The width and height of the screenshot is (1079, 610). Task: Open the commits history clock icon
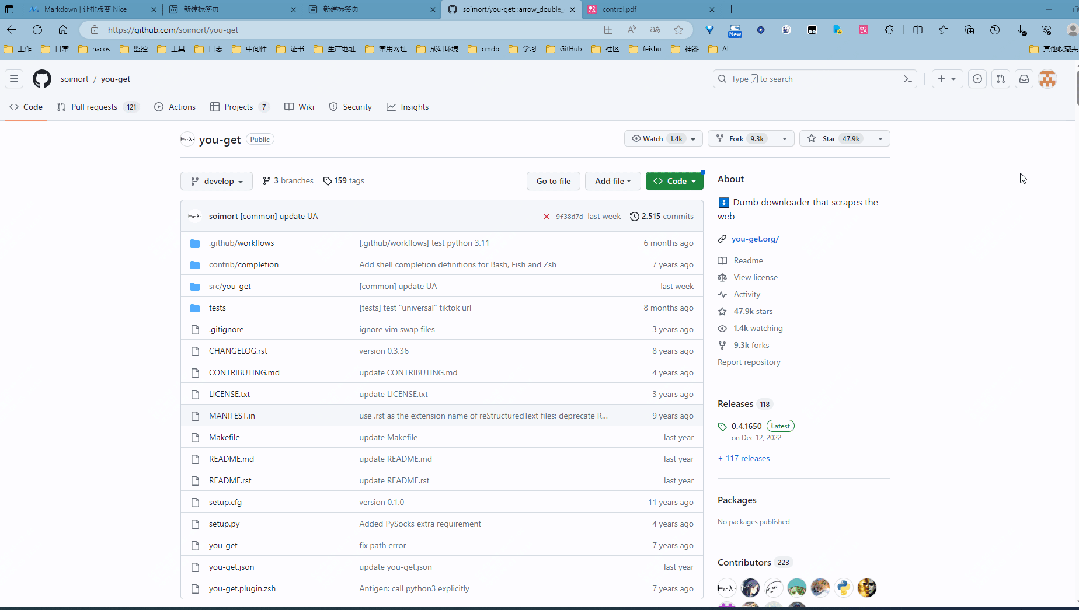coord(634,216)
